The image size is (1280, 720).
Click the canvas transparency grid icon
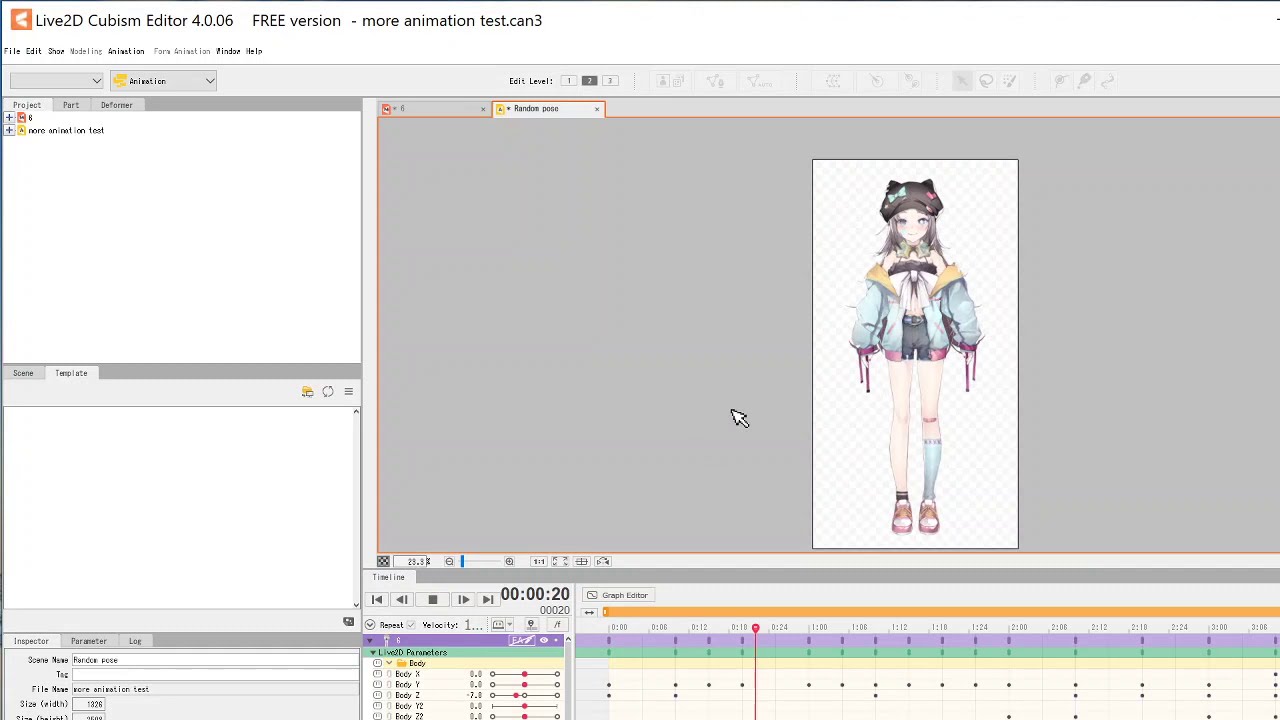pyautogui.click(x=383, y=561)
